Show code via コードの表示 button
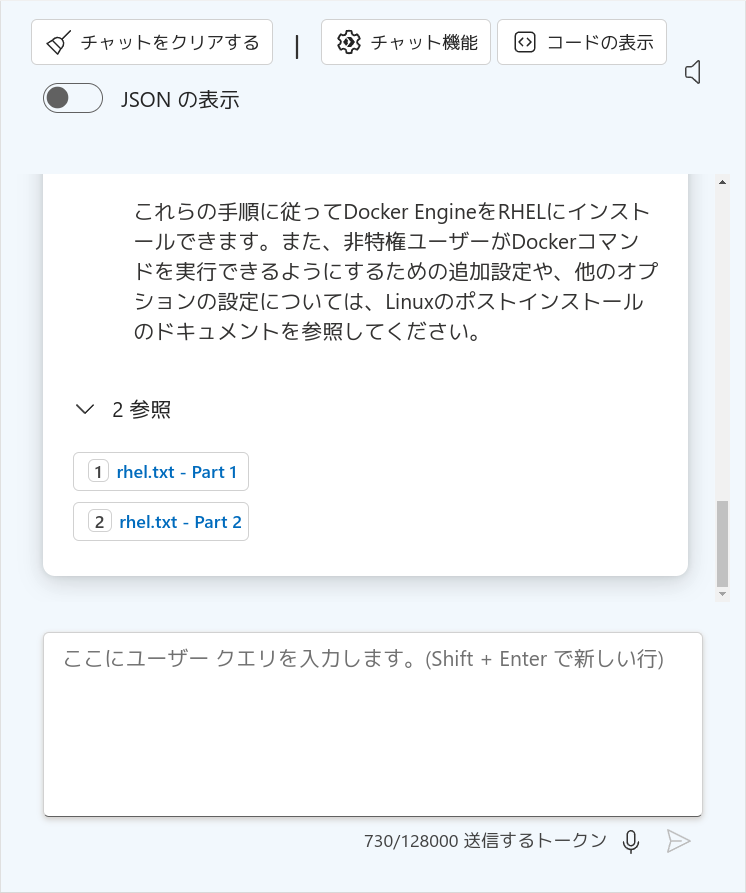The image size is (746, 893). click(582, 42)
